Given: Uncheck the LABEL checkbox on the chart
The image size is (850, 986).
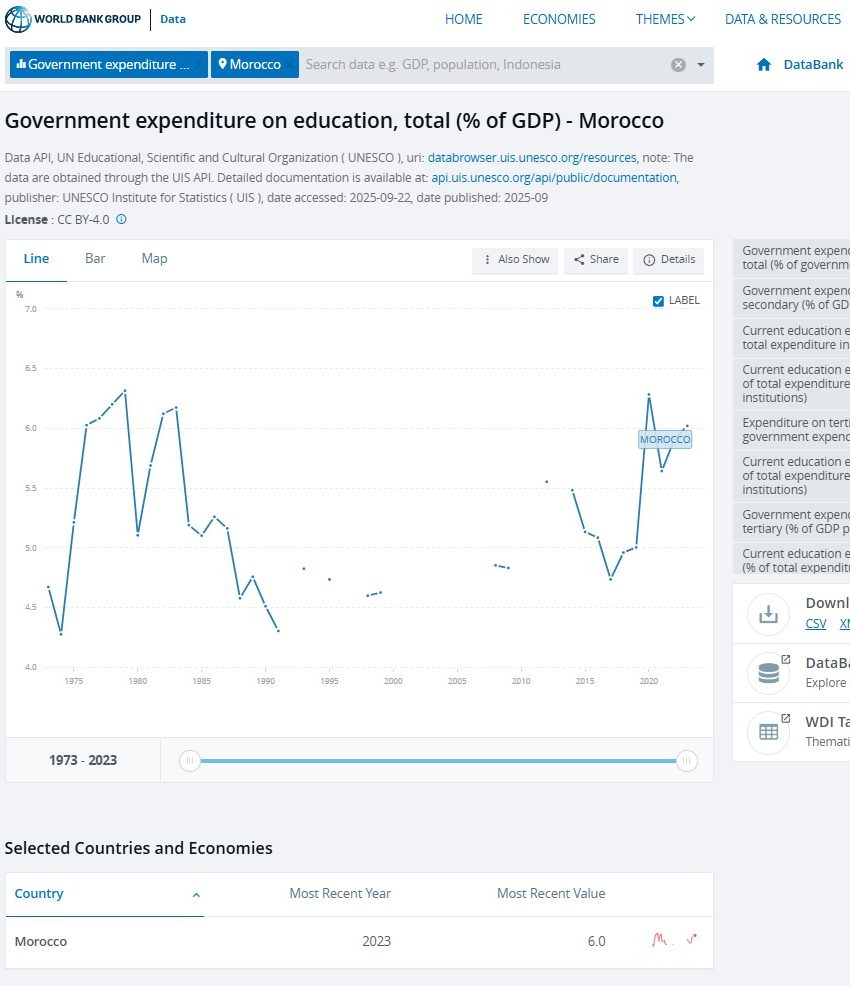Looking at the screenshot, I should pyautogui.click(x=658, y=301).
